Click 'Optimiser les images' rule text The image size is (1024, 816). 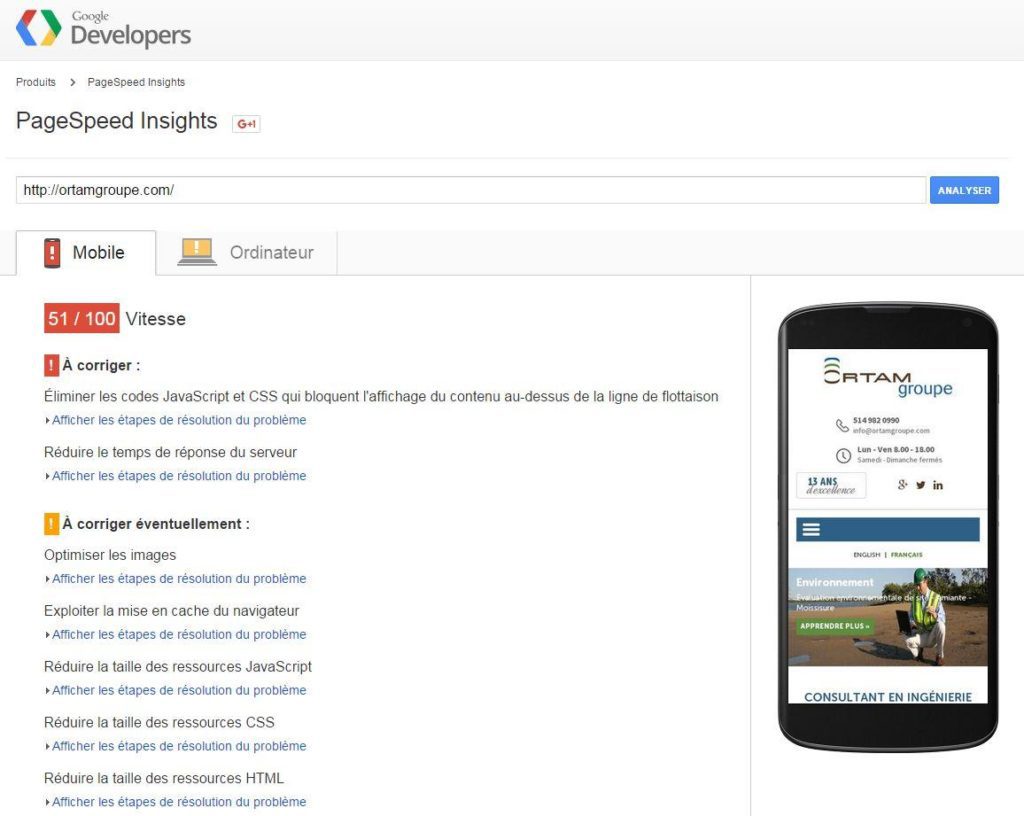pyautogui.click(x=110, y=555)
